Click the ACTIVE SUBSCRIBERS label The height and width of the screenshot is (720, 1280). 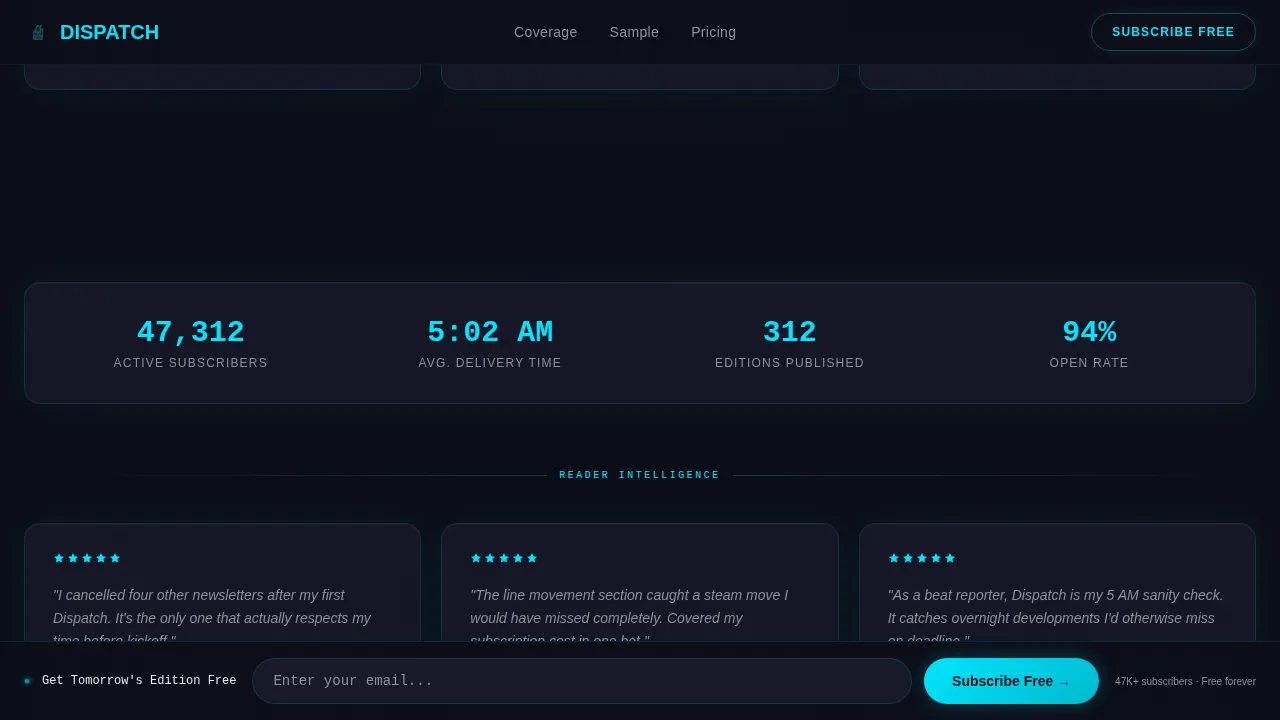click(190, 363)
